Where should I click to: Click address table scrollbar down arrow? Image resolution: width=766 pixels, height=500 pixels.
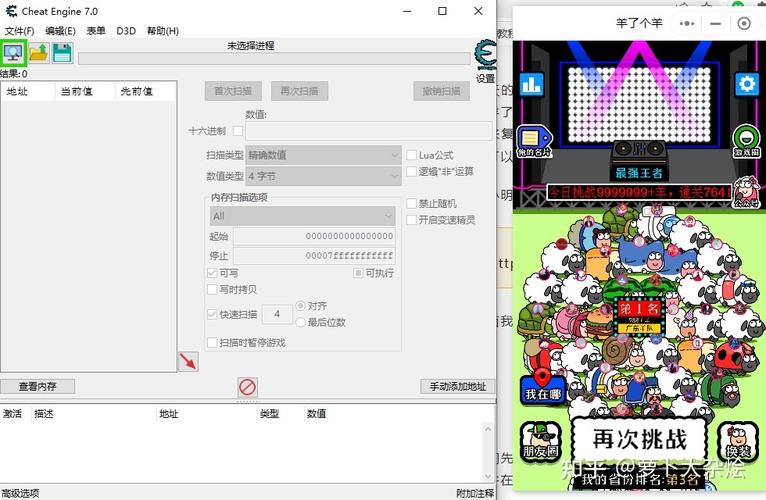tap(488, 476)
